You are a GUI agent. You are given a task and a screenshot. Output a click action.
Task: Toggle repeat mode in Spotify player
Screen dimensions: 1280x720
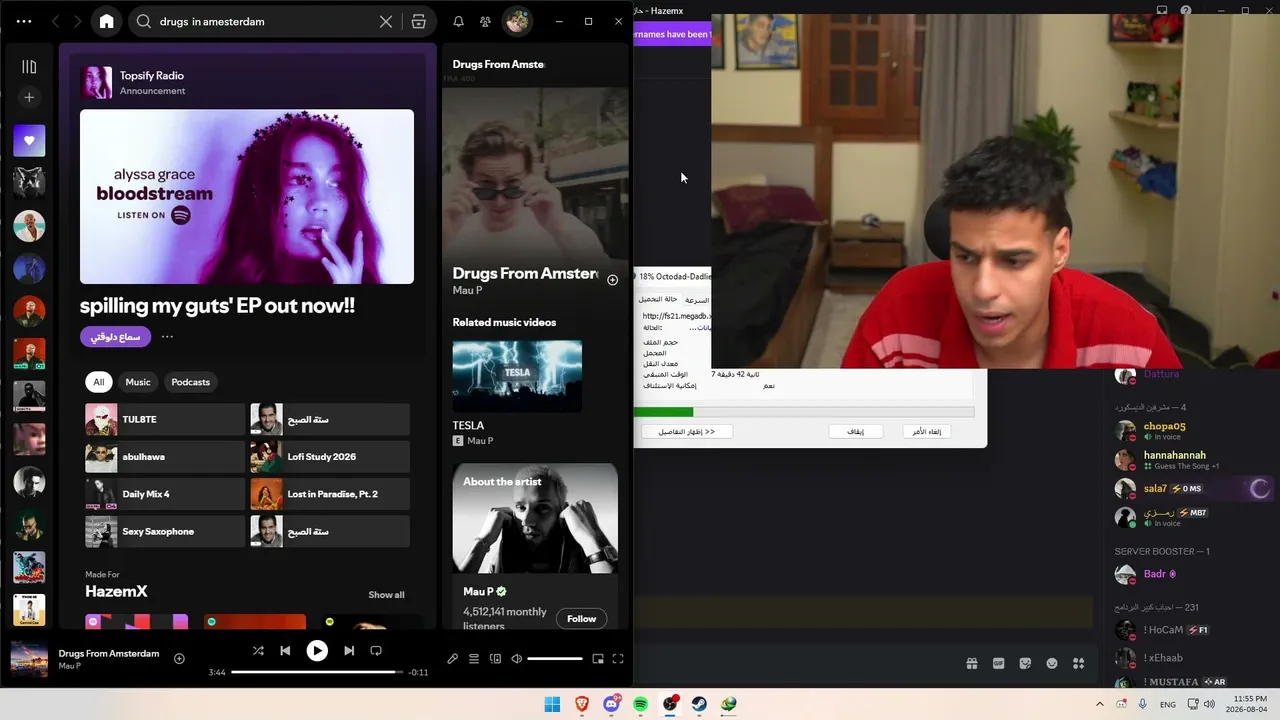coord(376,651)
